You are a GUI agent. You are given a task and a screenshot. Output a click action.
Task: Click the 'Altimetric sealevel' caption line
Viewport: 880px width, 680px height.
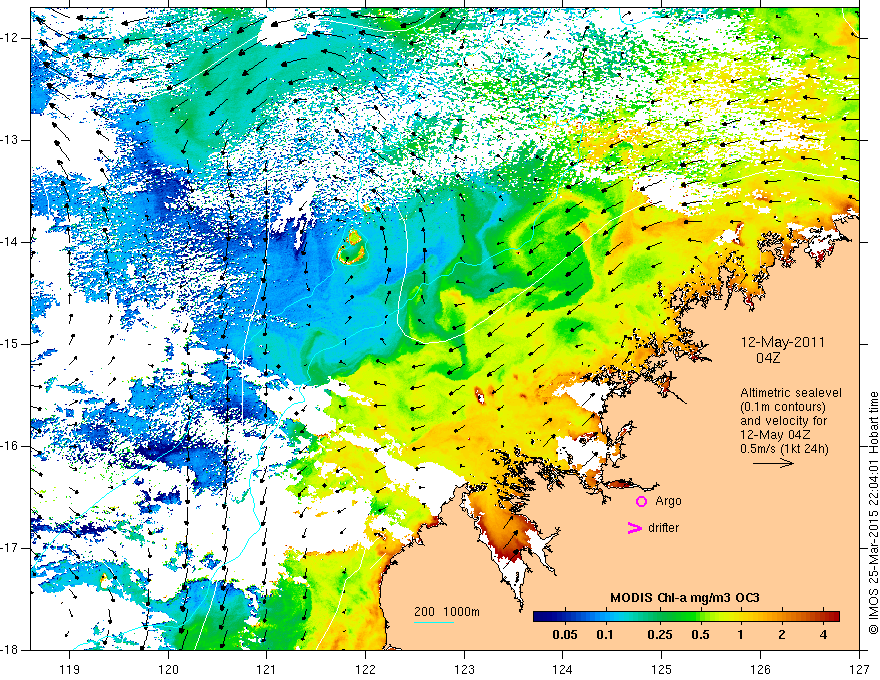point(791,393)
